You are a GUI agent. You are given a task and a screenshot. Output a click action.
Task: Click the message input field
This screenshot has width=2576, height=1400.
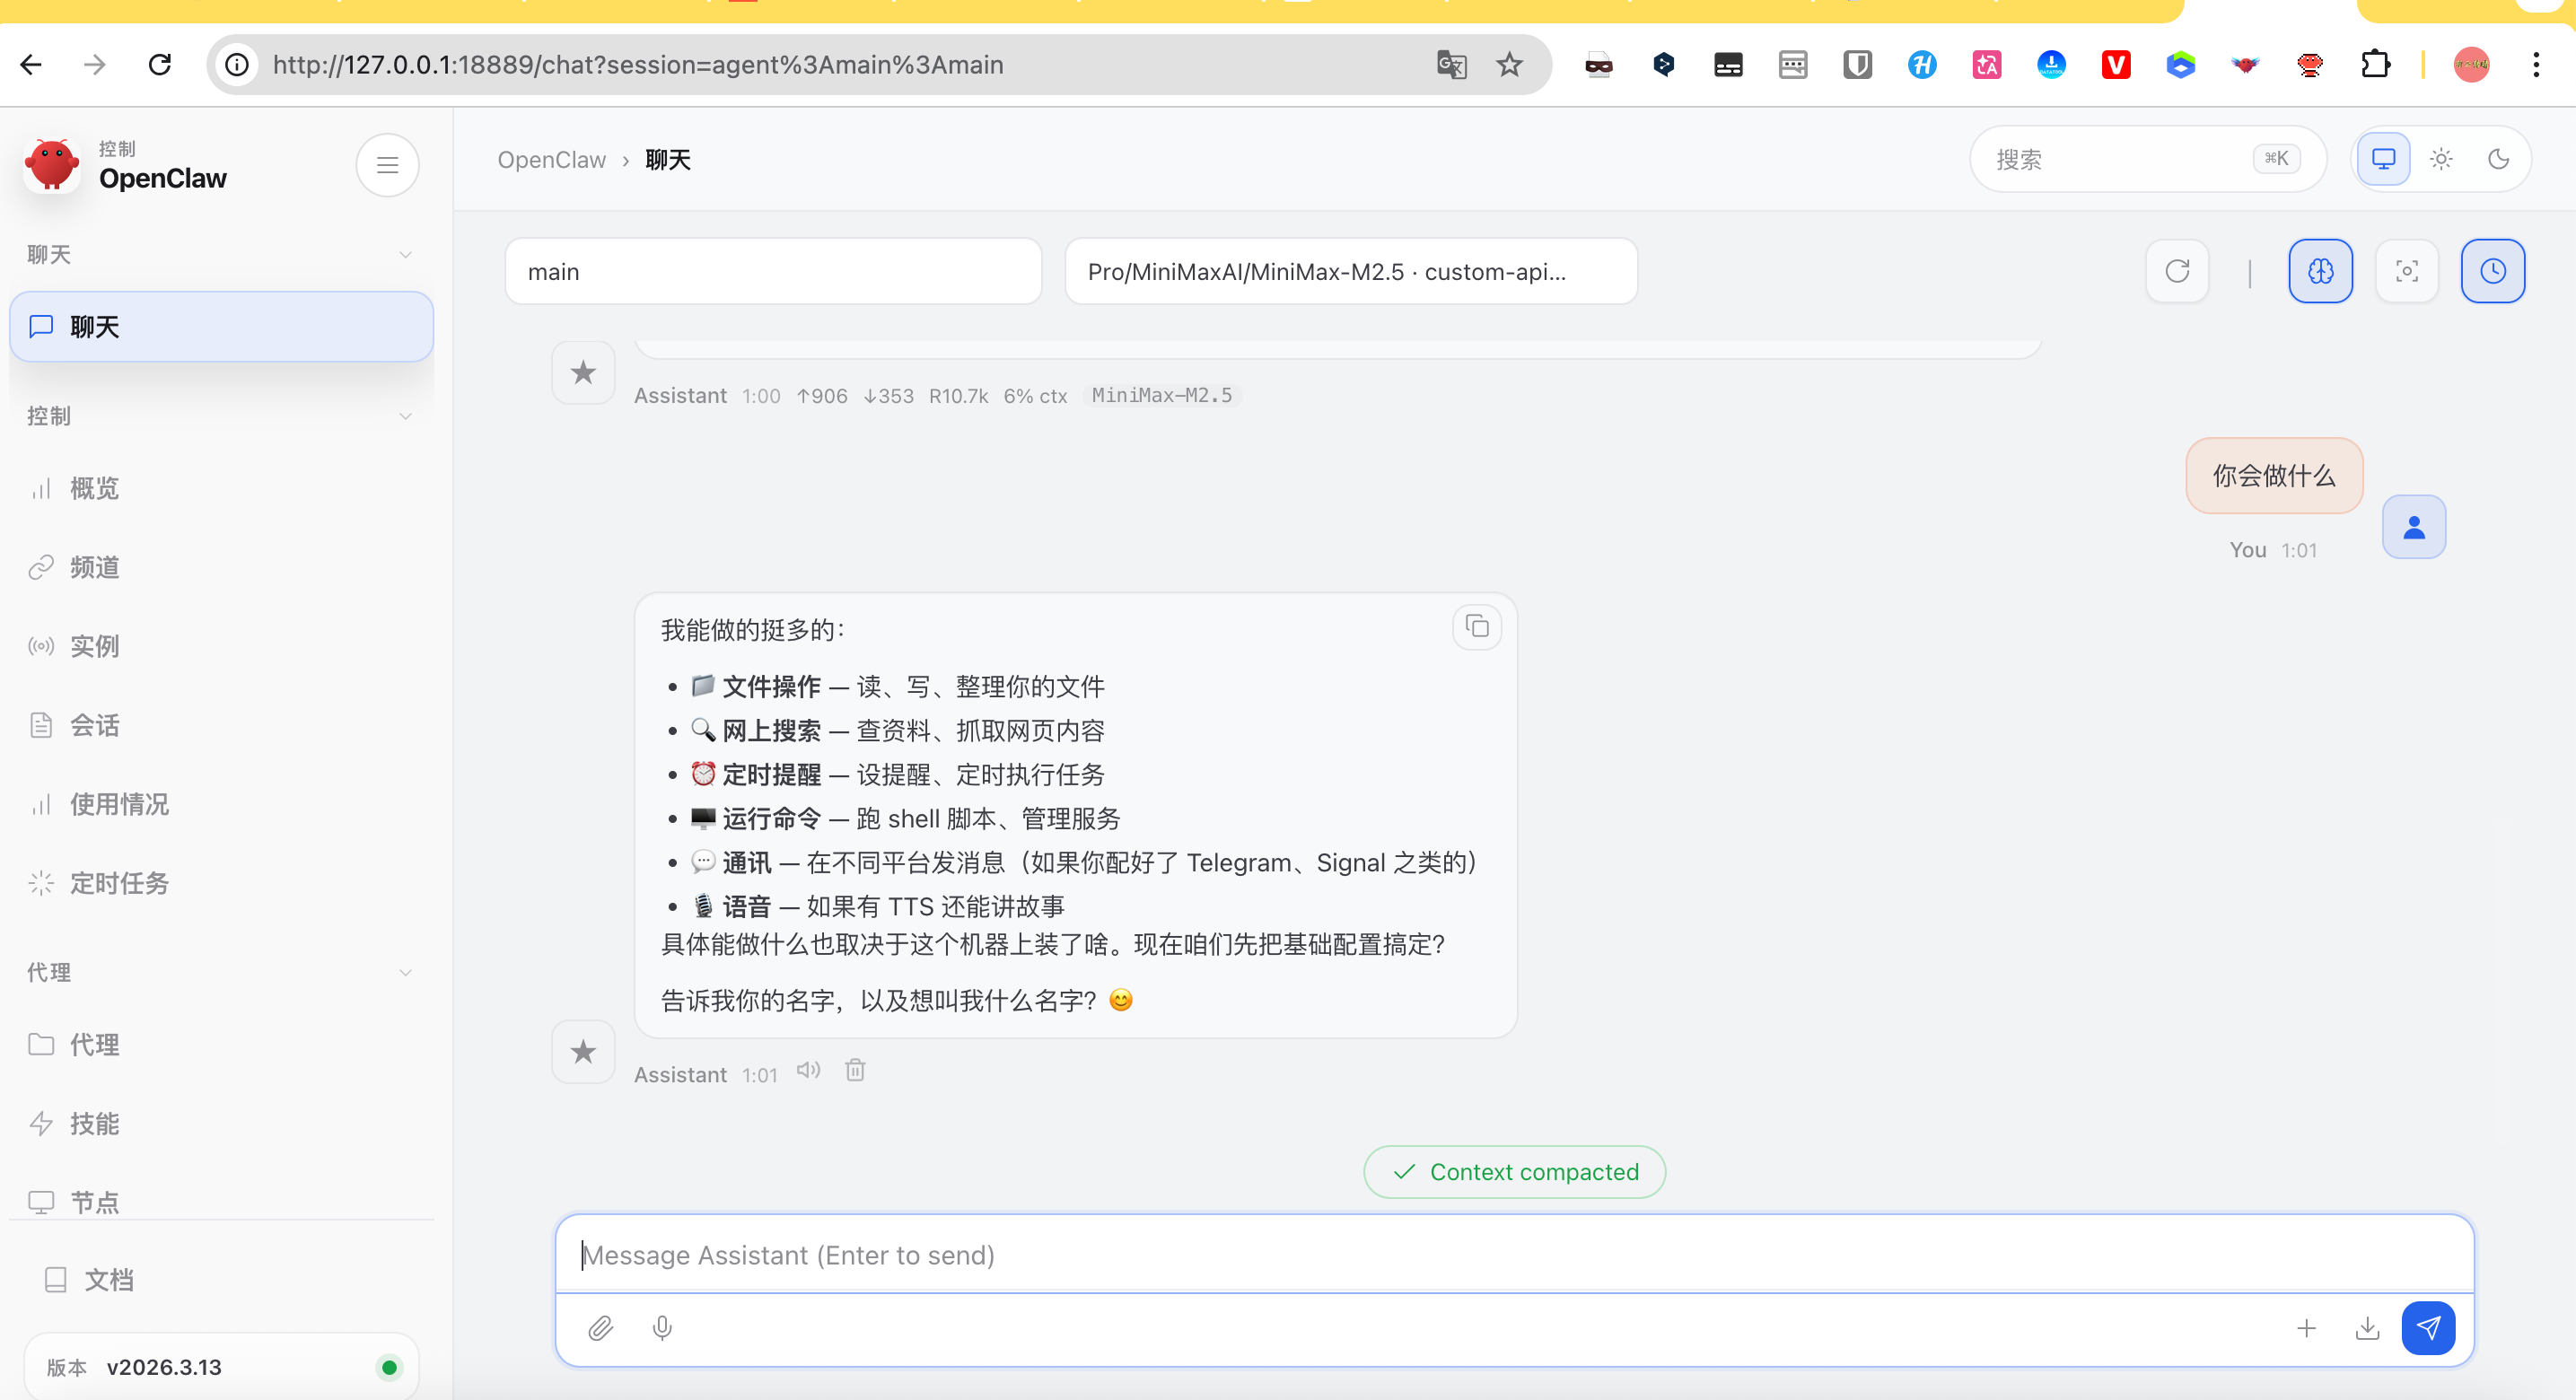[1514, 1255]
